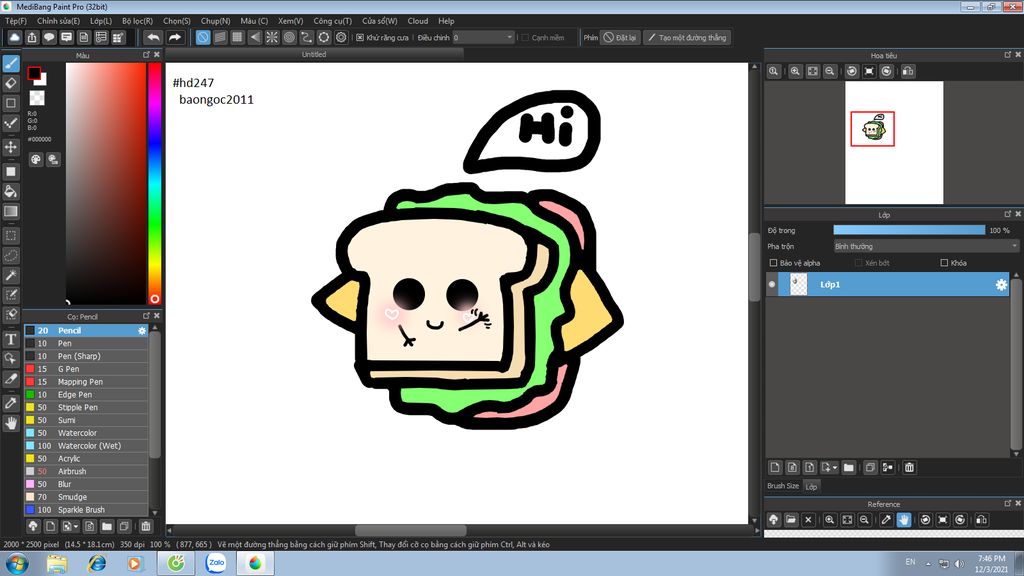This screenshot has height=576, width=1024.
Task: Toggle the Khử răng cưa anti-aliasing checkbox
Action: [360, 38]
